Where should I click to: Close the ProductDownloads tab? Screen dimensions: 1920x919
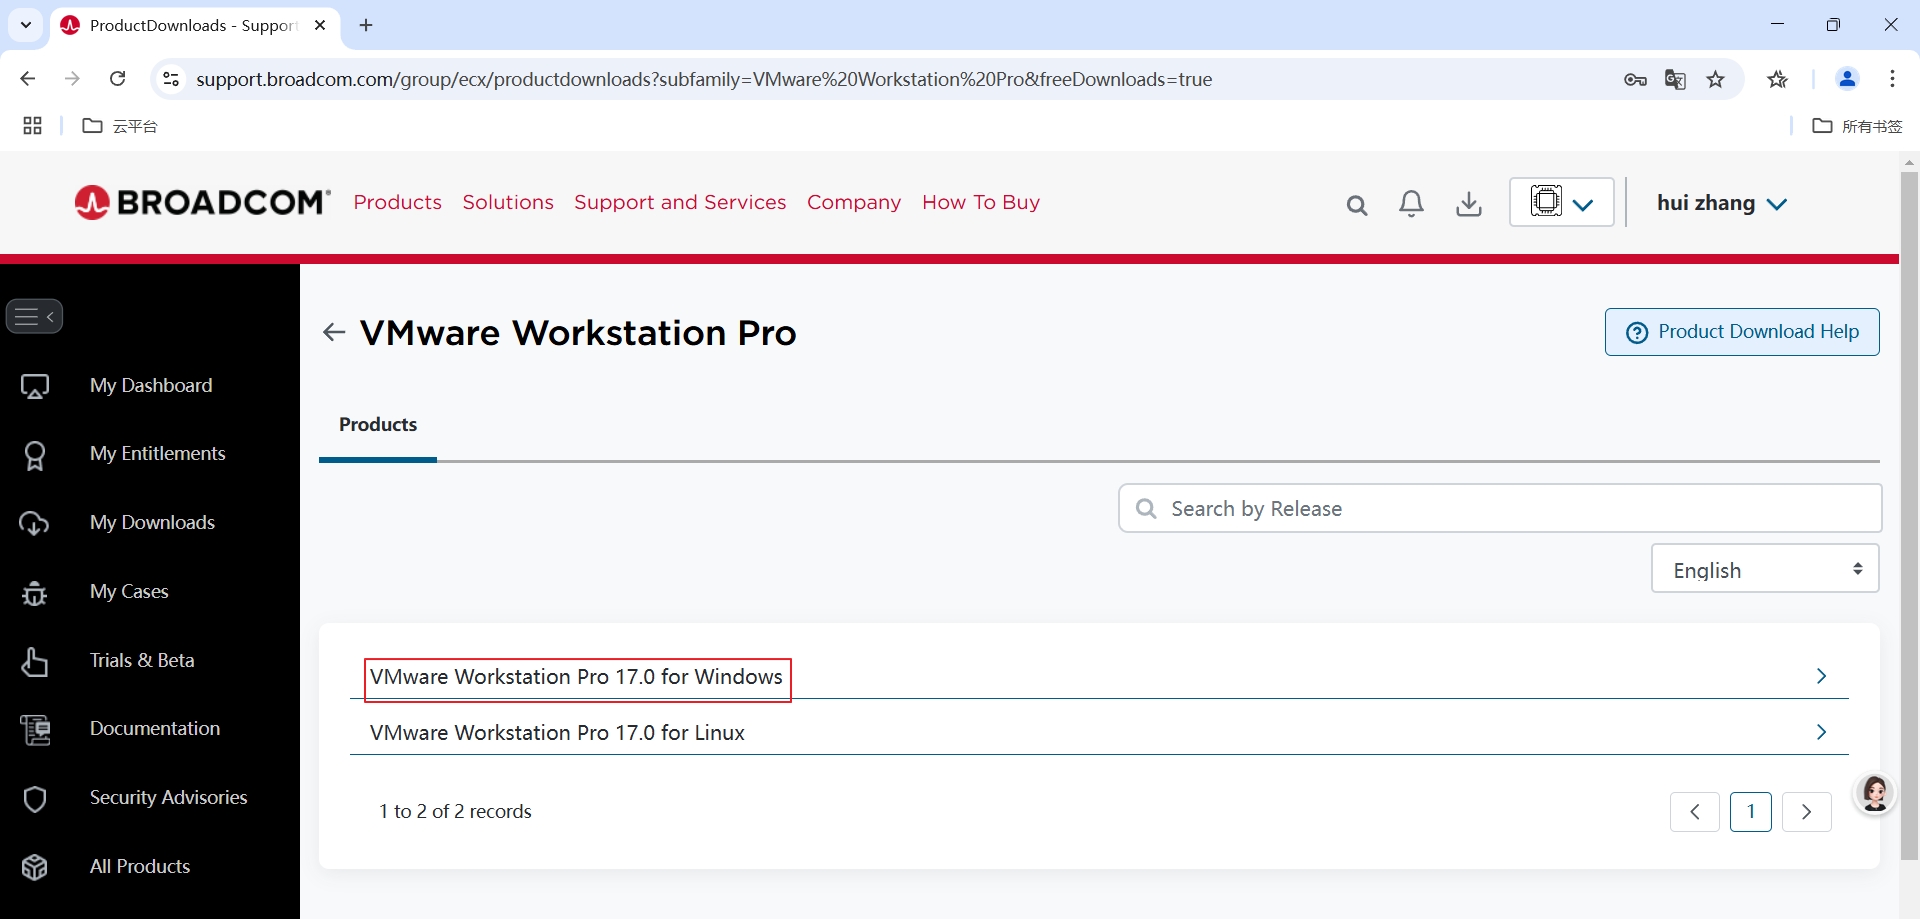point(320,25)
